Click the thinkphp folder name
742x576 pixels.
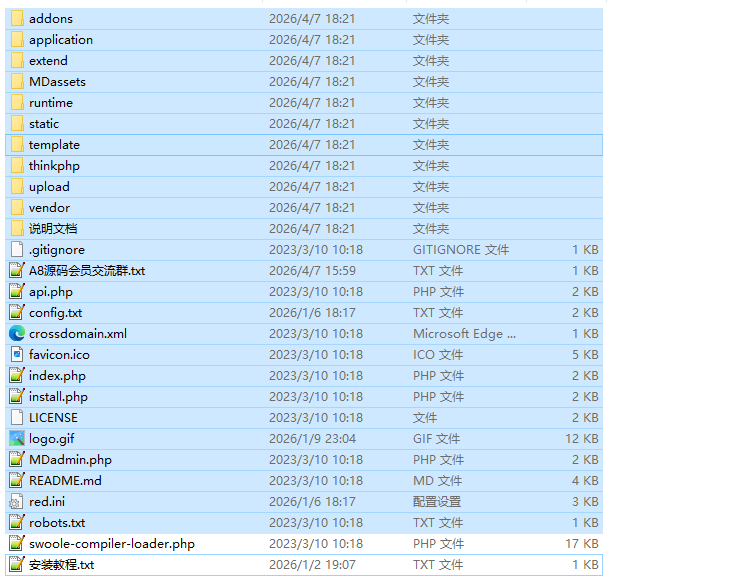click(x=54, y=165)
